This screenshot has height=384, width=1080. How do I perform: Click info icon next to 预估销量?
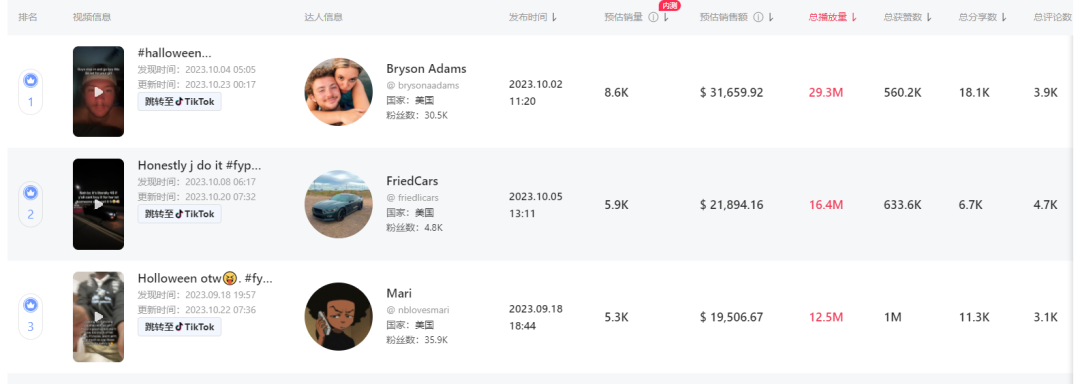click(x=653, y=17)
